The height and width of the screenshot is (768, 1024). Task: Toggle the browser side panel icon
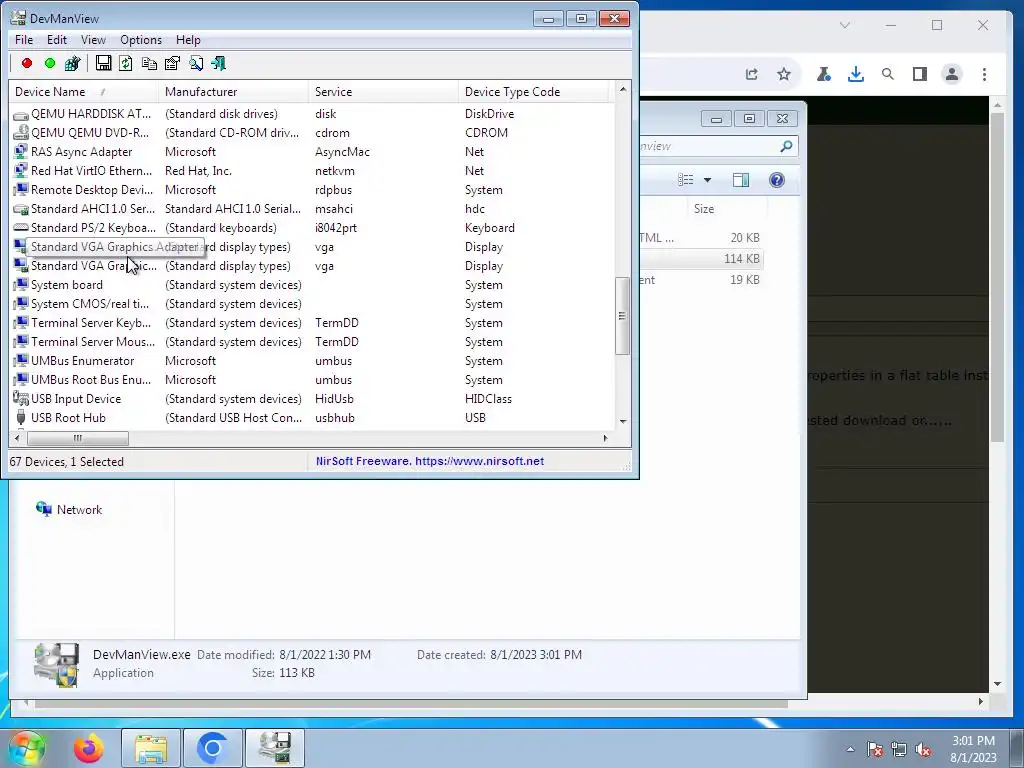(x=920, y=74)
